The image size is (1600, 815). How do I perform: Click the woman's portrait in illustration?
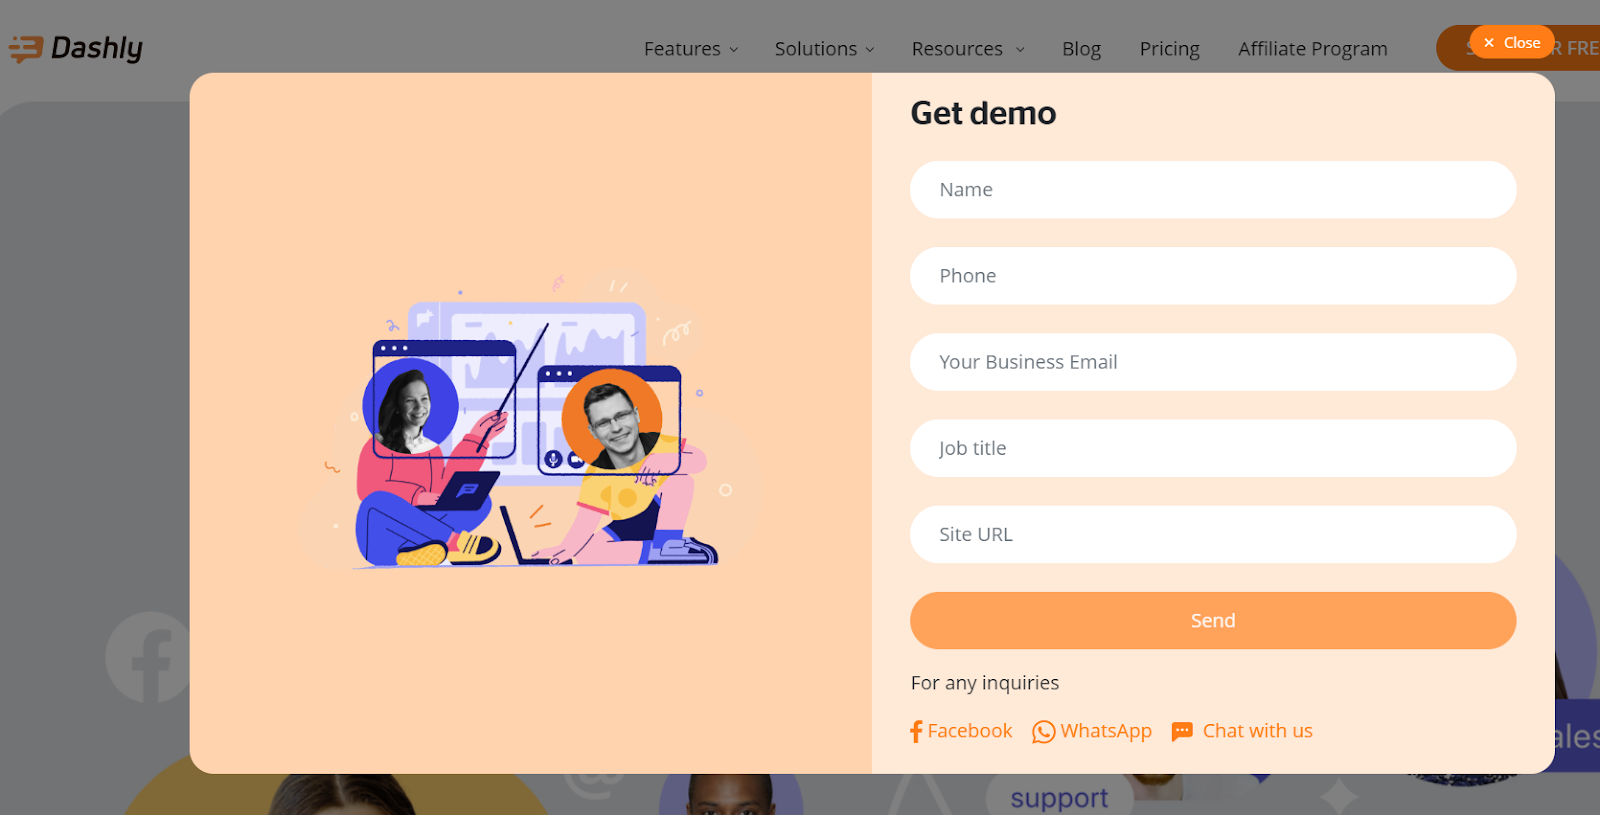(x=410, y=406)
